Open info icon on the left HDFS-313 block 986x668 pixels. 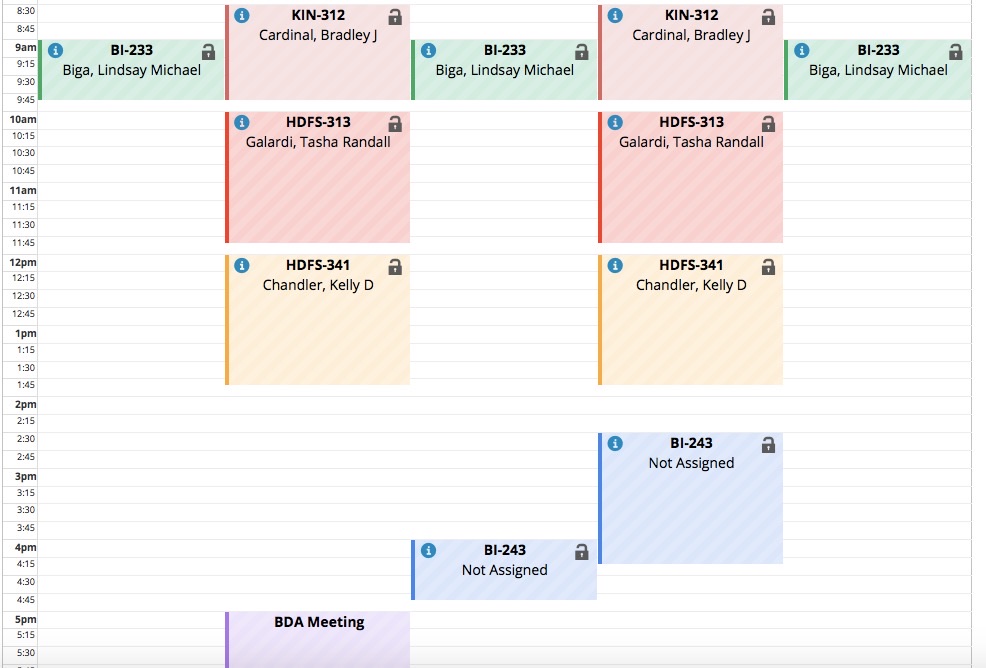point(241,122)
